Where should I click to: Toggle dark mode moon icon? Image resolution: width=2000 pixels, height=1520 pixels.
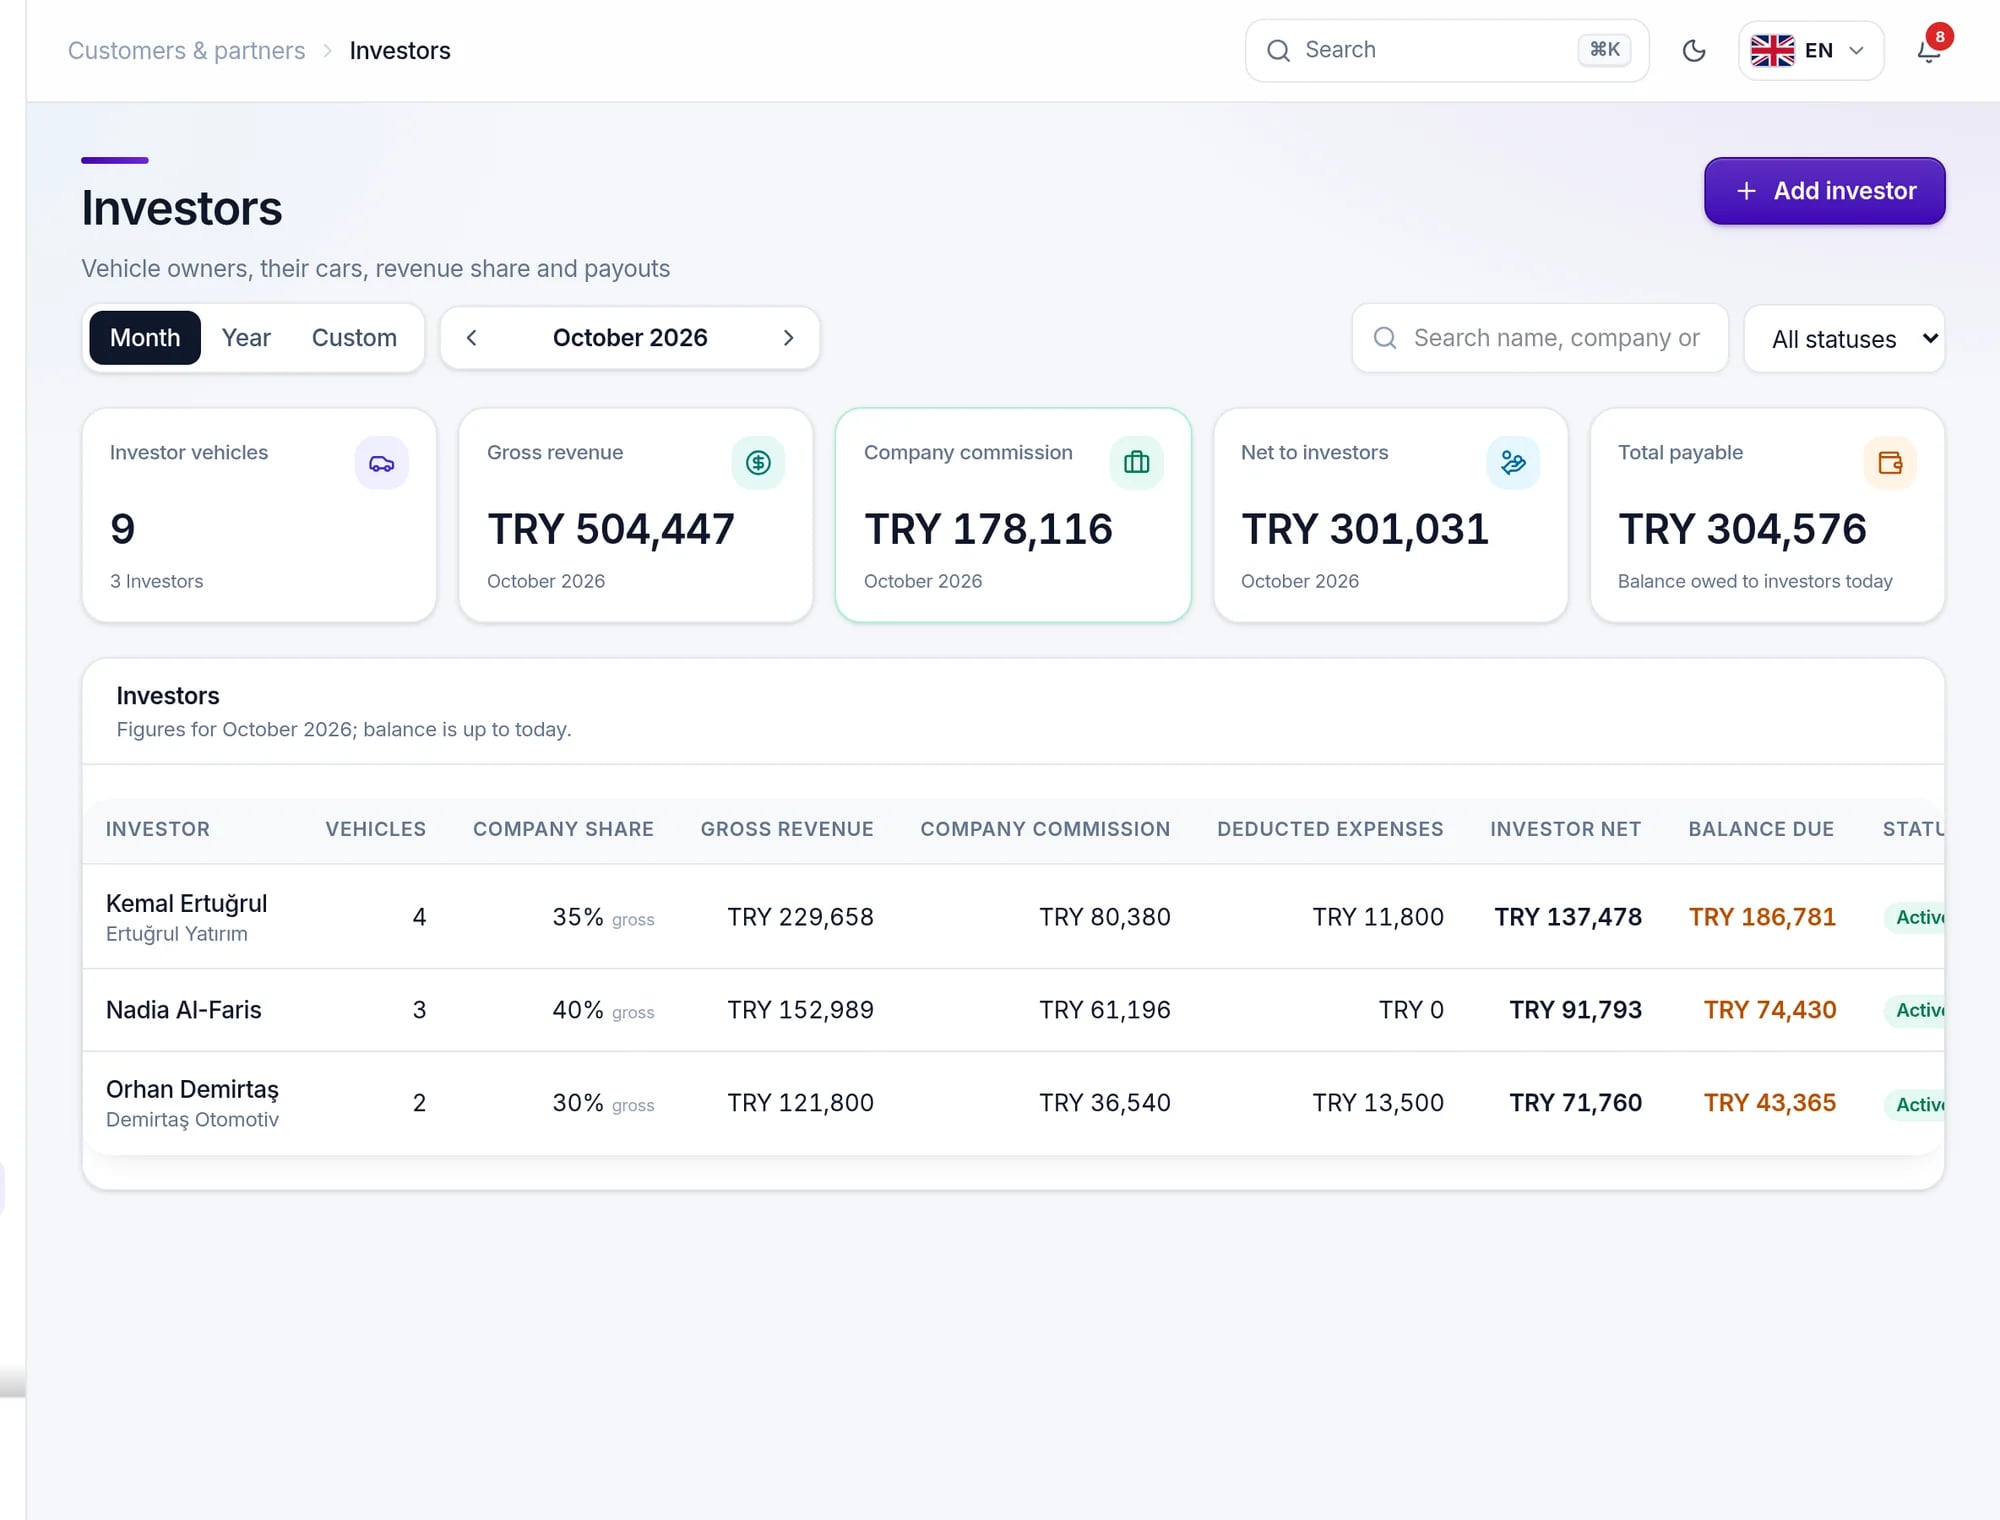click(1694, 51)
